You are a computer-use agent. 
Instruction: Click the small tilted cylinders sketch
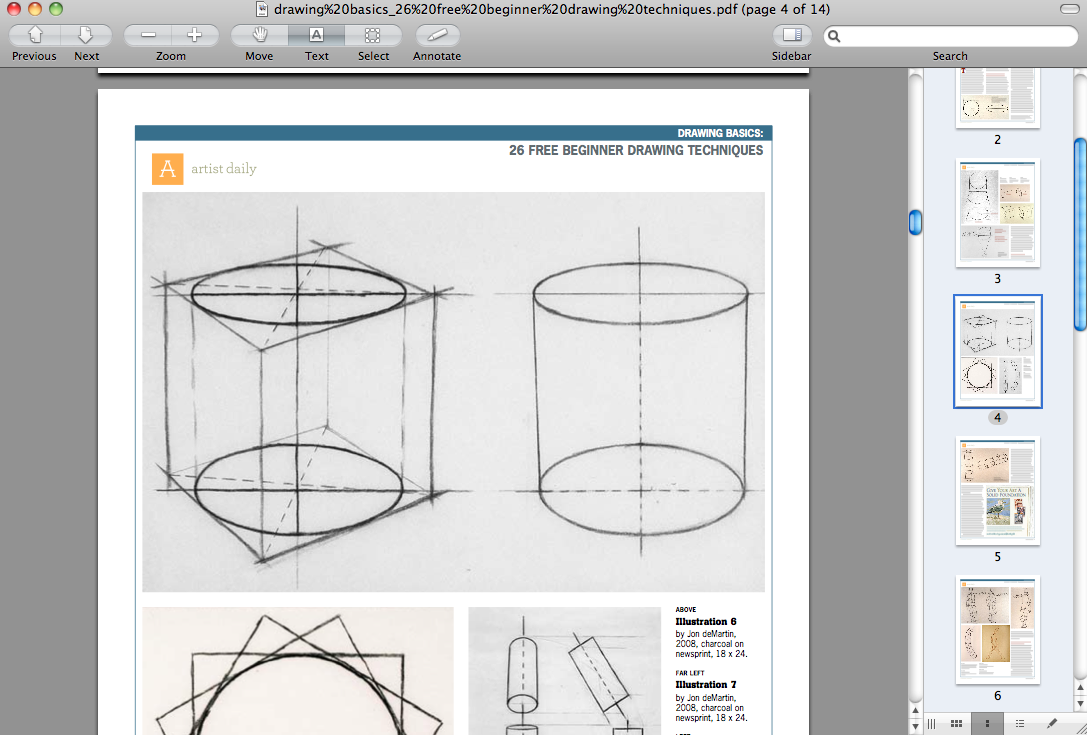click(565, 671)
